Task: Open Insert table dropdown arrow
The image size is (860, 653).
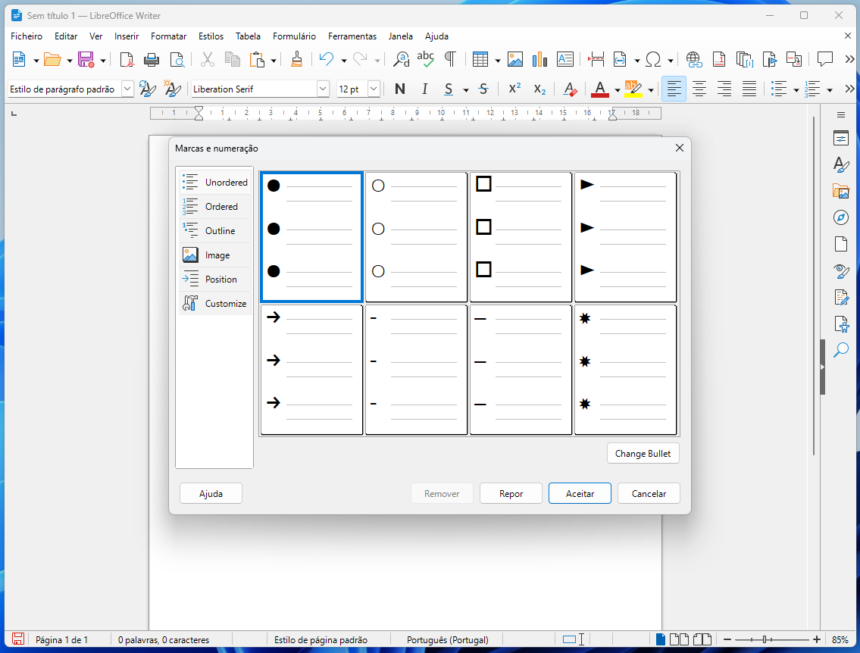Action: click(497, 60)
